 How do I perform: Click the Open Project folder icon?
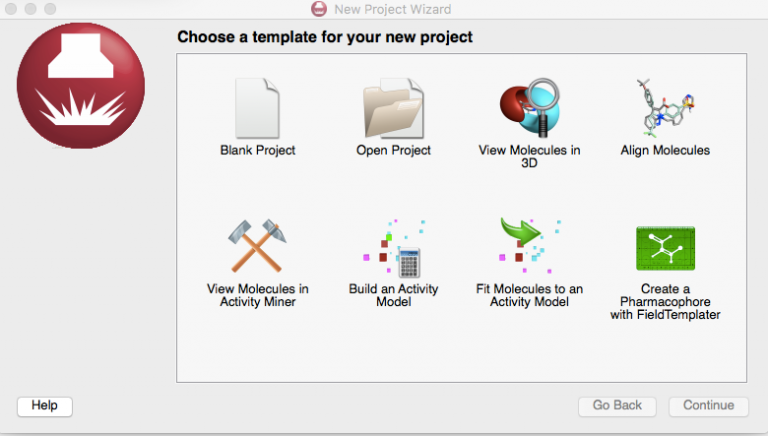394,108
